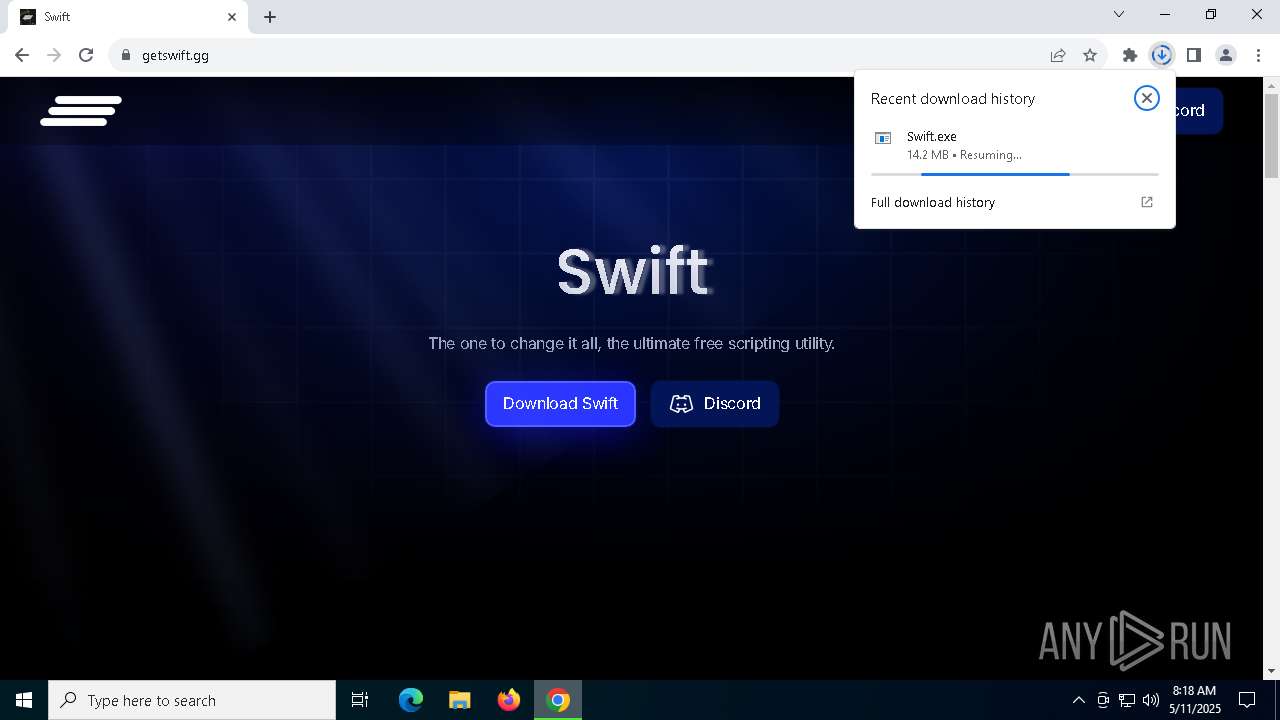Screen dimensions: 1280x720
Task: Open the Chrome three-dot menu
Action: [x=1258, y=55]
